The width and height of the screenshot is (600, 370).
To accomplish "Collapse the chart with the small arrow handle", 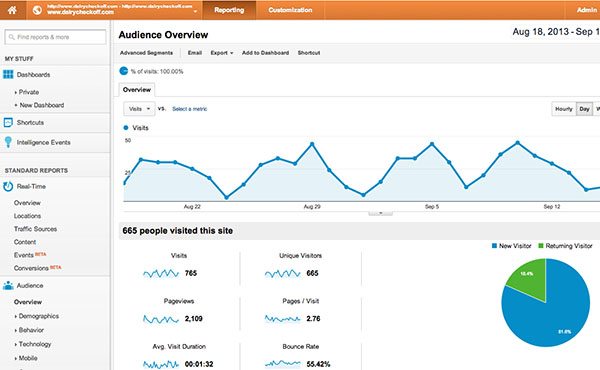I will point(380,213).
